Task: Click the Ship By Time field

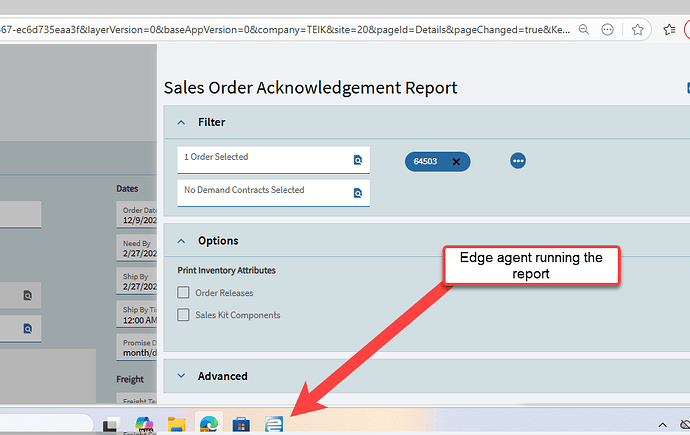Action: [136, 314]
